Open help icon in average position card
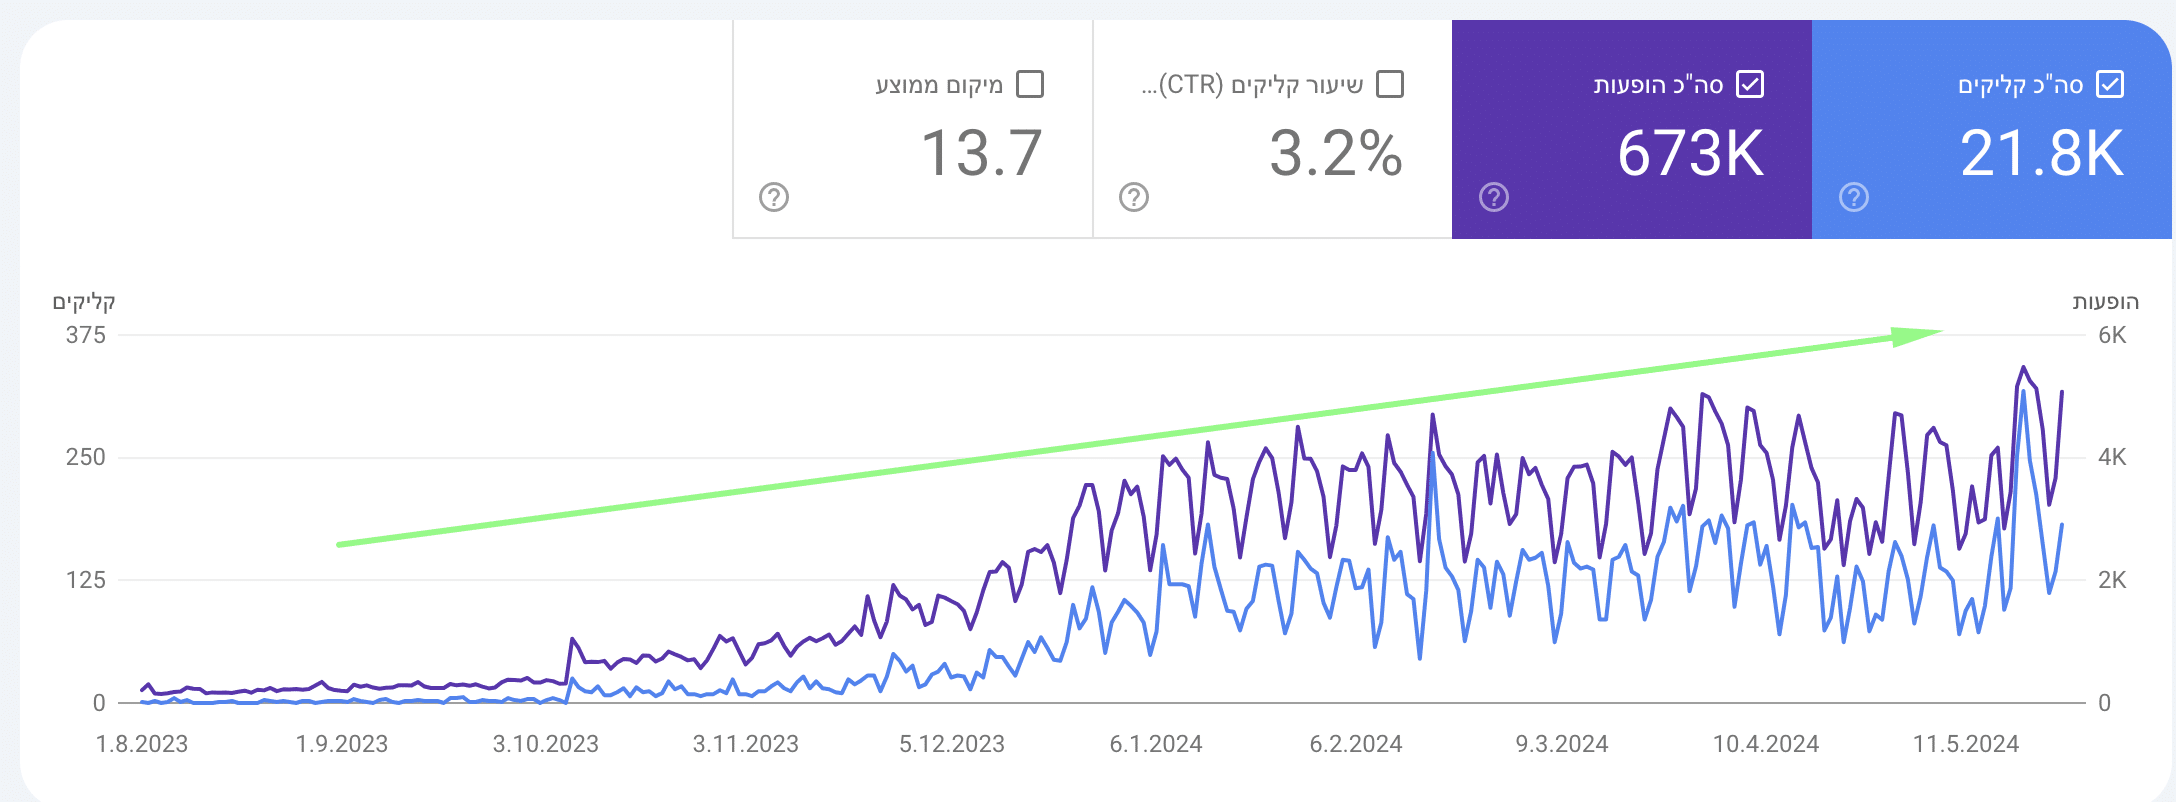 click(x=774, y=197)
